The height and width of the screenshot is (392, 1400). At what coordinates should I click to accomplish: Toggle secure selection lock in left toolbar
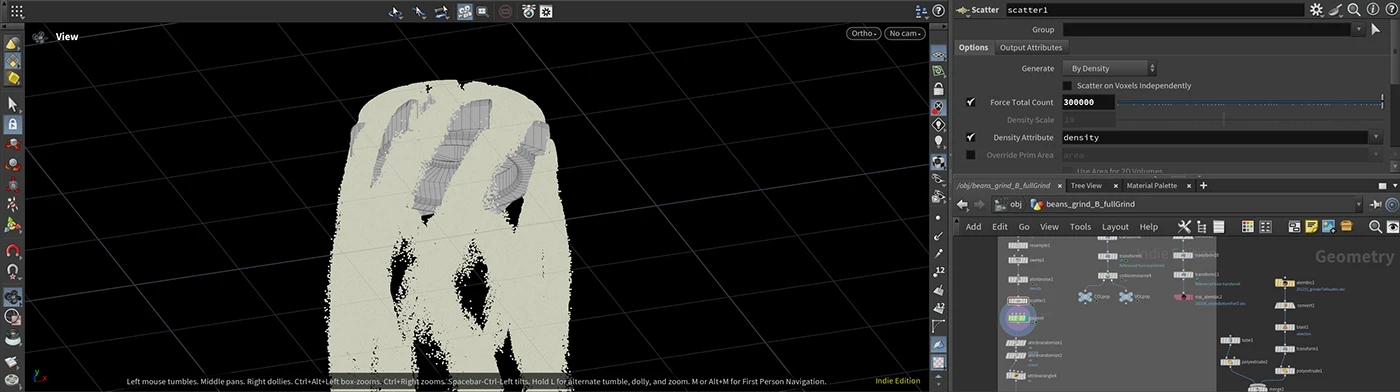pos(13,125)
